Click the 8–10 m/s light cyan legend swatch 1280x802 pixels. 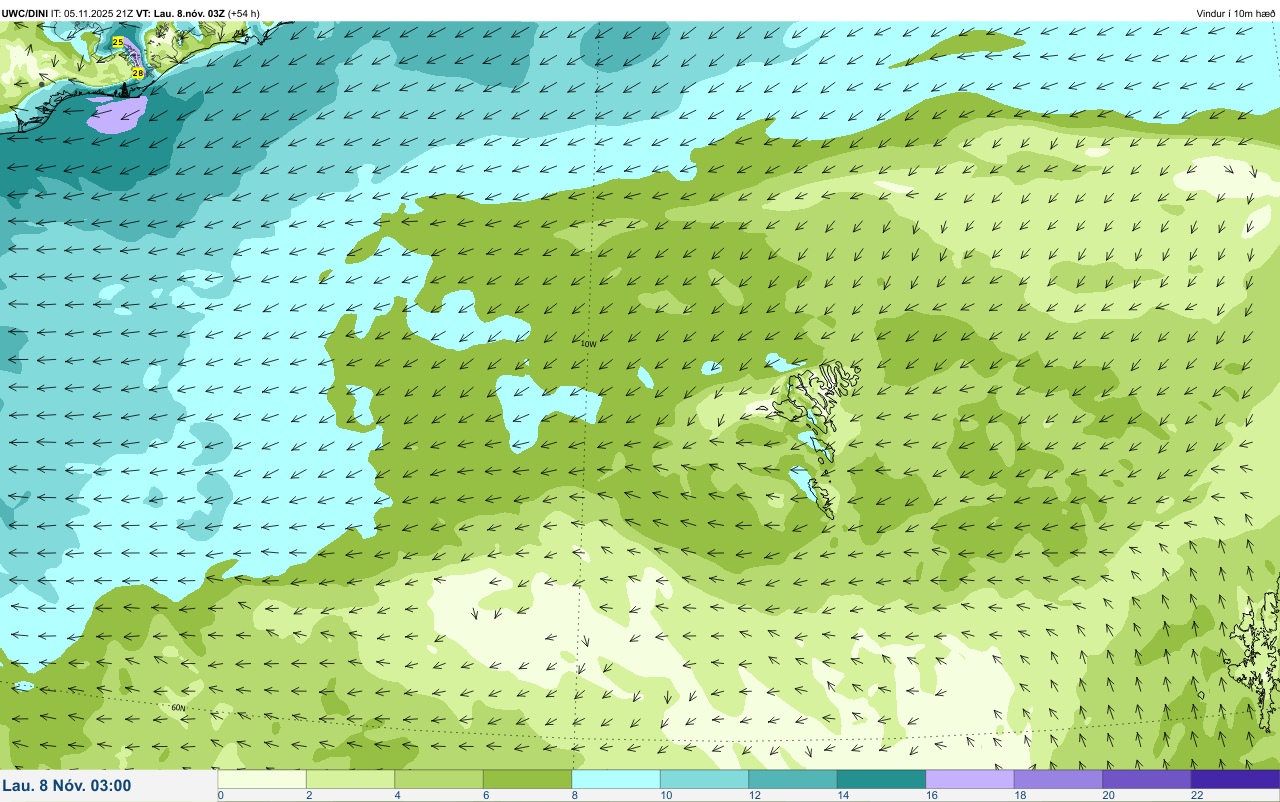[x=616, y=779]
